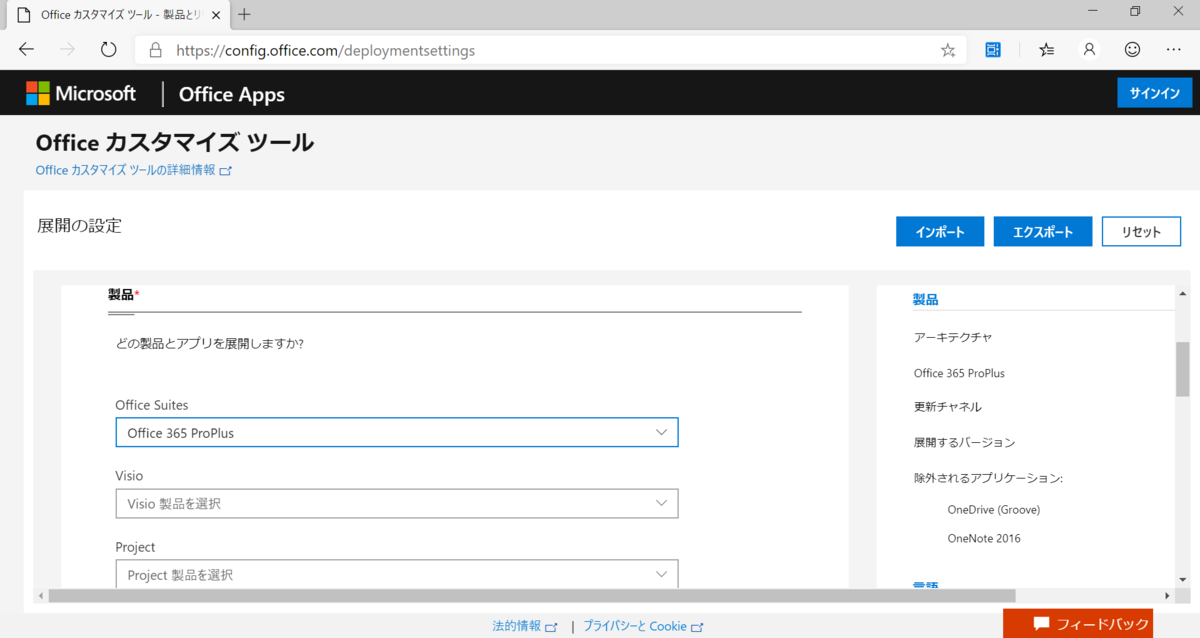
Task: Open the Visio 製品を選択 dropdown
Action: pyautogui.click(x=397, y=503)
